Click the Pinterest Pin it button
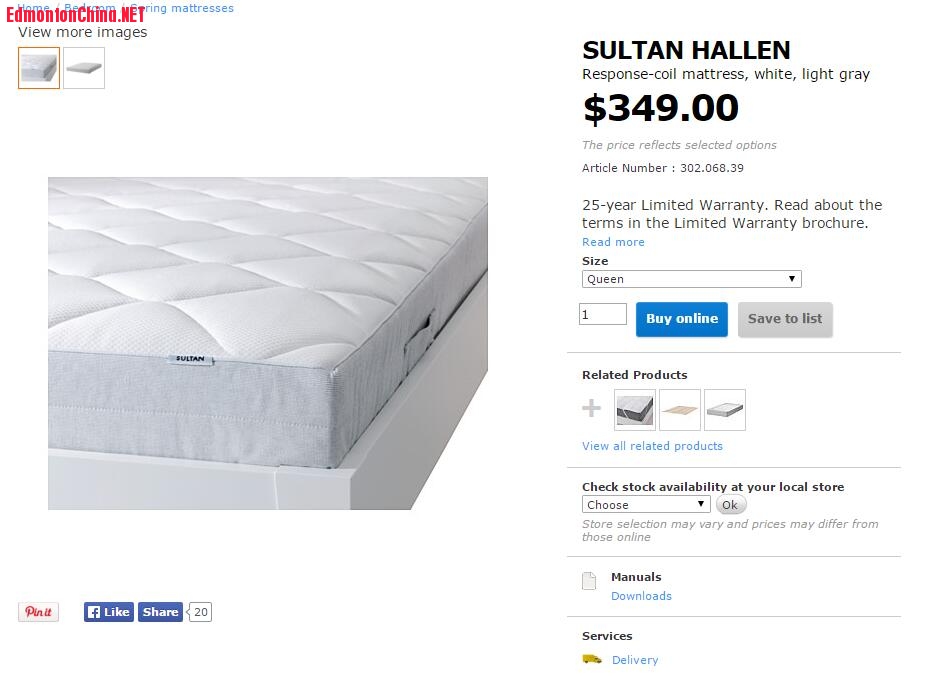 coord(38,612)
